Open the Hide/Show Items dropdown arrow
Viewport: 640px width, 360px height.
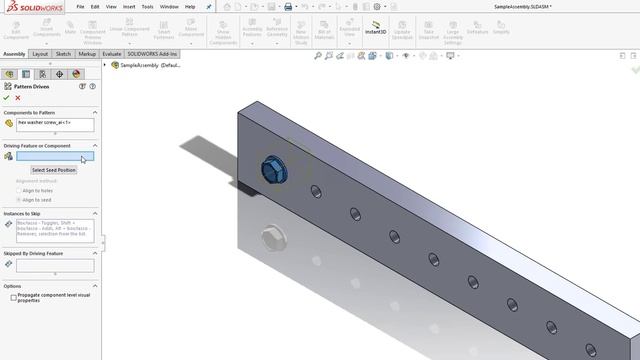413,56
